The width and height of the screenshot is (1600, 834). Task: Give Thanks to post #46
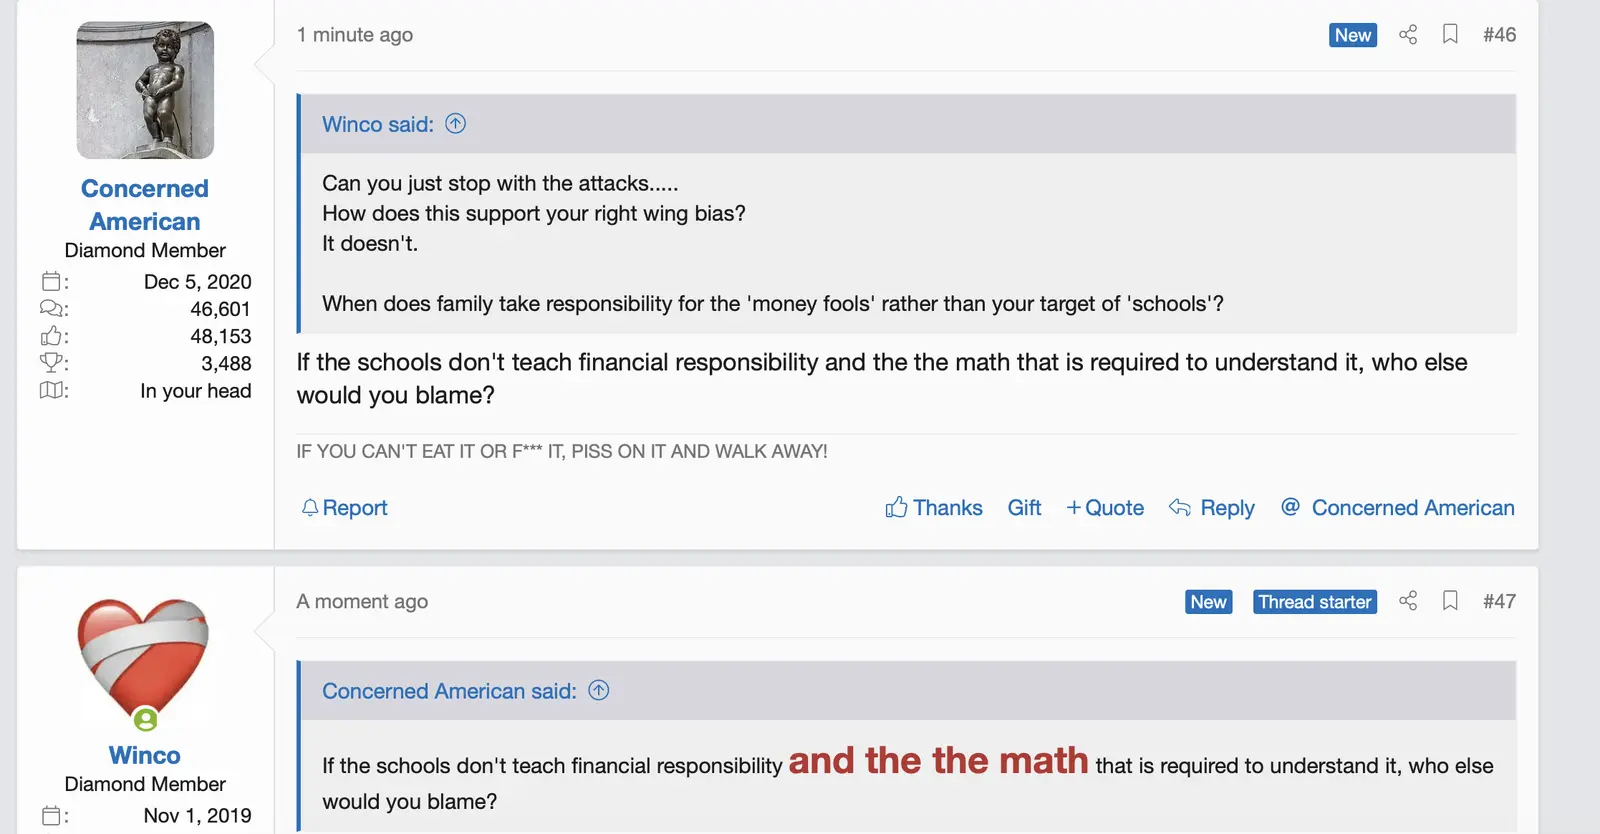[934, 508]
